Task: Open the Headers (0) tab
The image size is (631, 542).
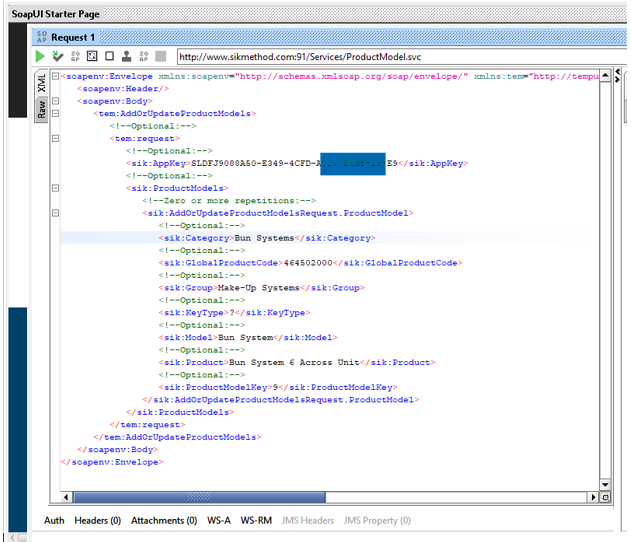Action: point(97,521)
